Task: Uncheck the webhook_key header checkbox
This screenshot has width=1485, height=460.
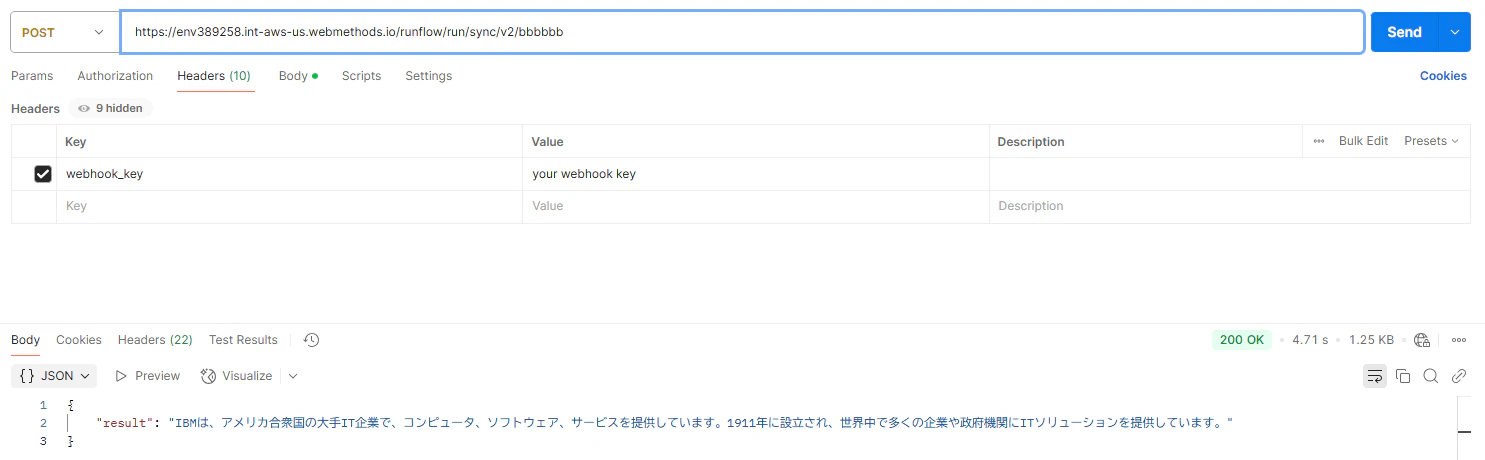Action: pos(43,174)
